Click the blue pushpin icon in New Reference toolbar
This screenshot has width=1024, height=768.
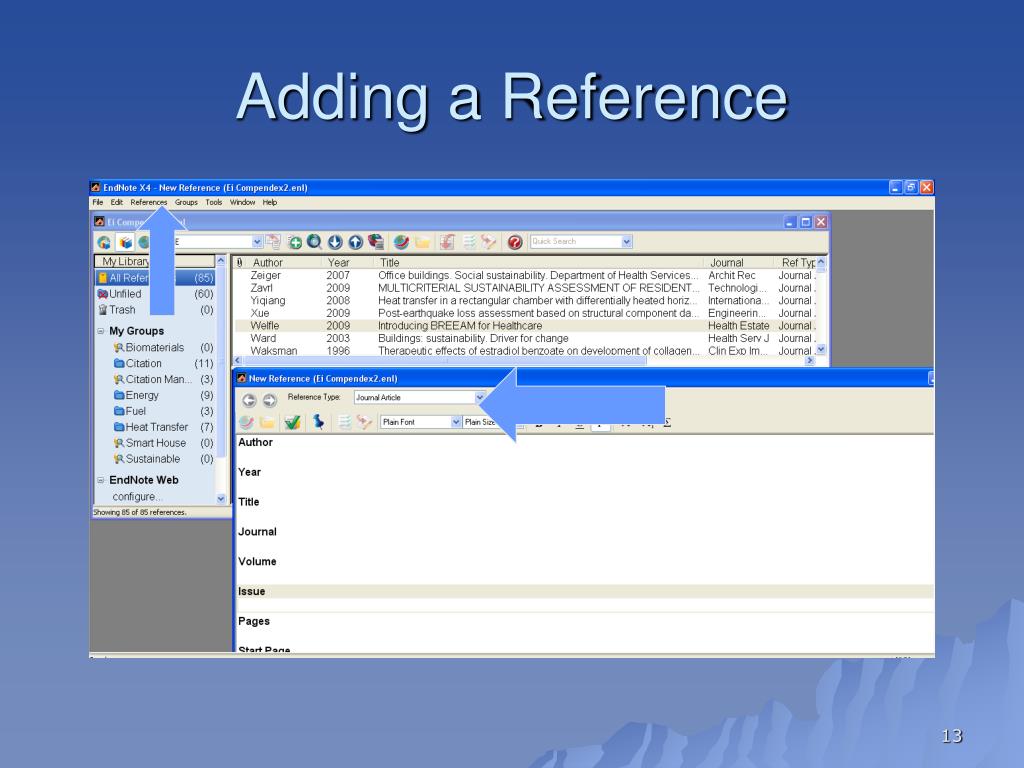(x=319, y=422)
